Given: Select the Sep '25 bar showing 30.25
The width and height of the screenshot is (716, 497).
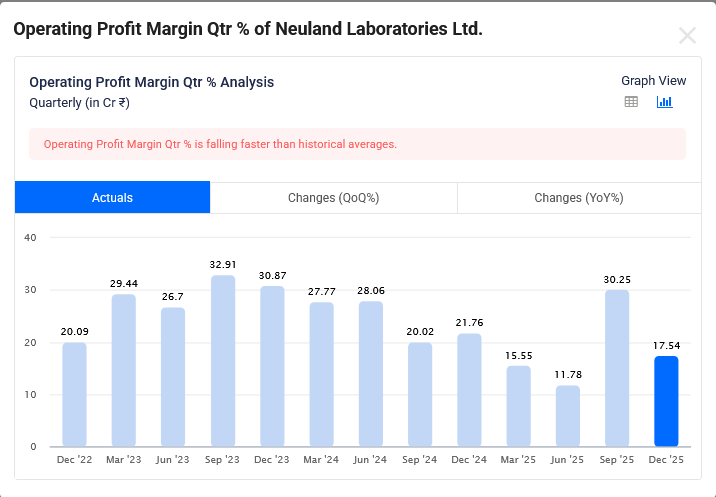Looking at the screenshot, I should (x=617, y=368).
